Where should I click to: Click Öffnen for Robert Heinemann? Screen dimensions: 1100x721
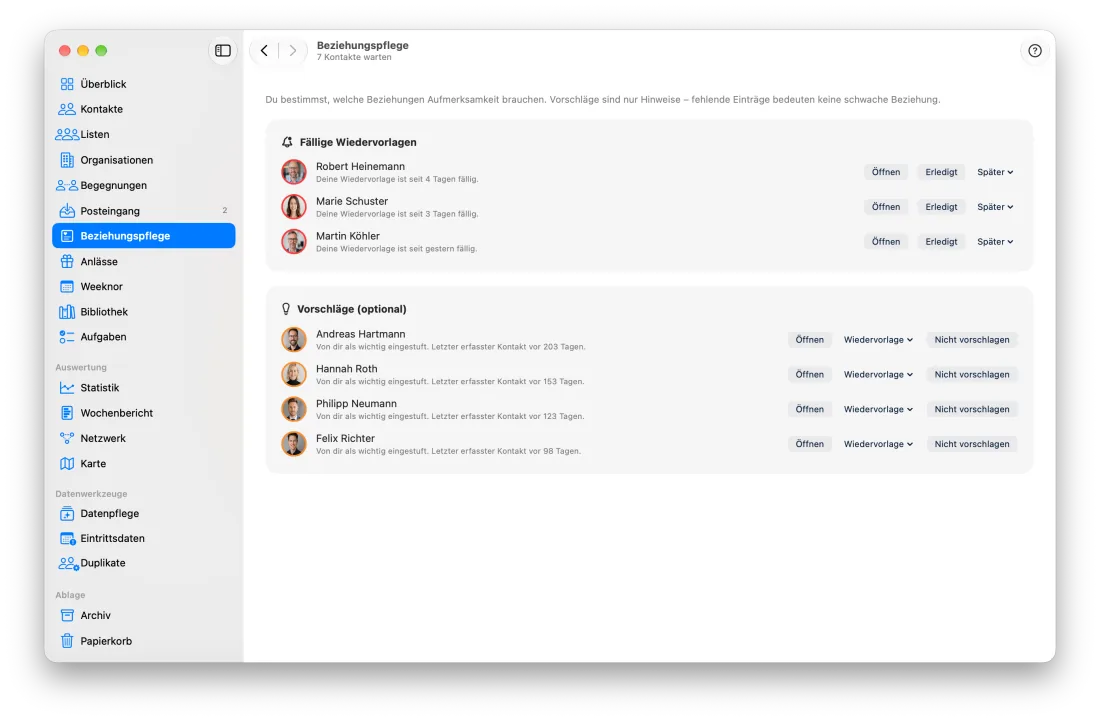[x=885, y=172]
